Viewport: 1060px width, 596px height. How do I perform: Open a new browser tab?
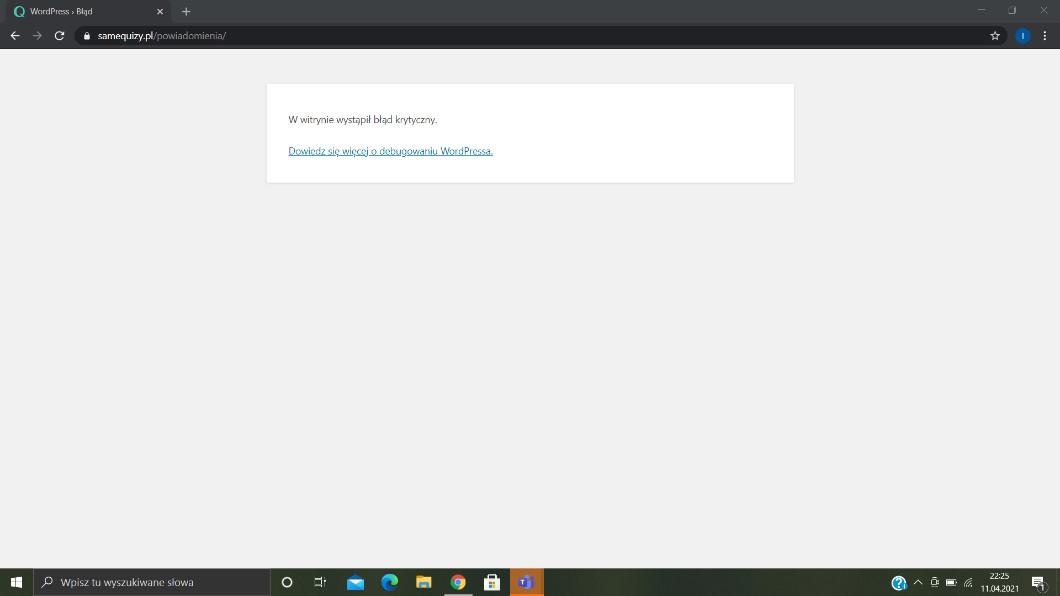coord(186,11)
